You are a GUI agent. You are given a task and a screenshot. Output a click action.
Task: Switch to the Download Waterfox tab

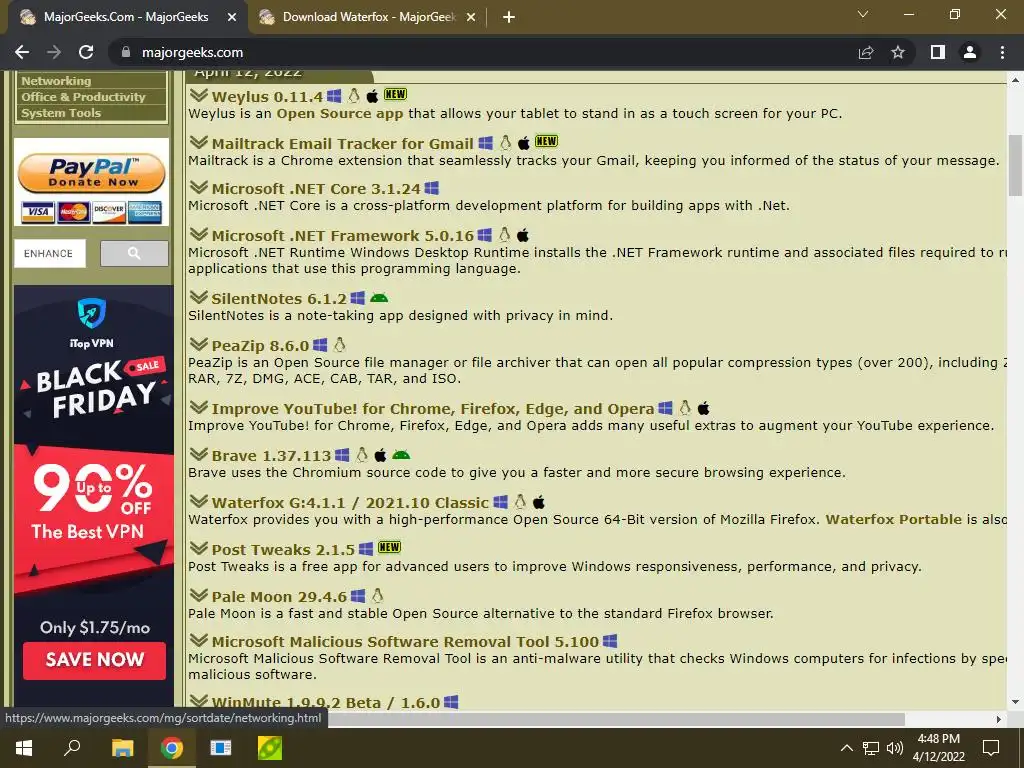point(368,17)
